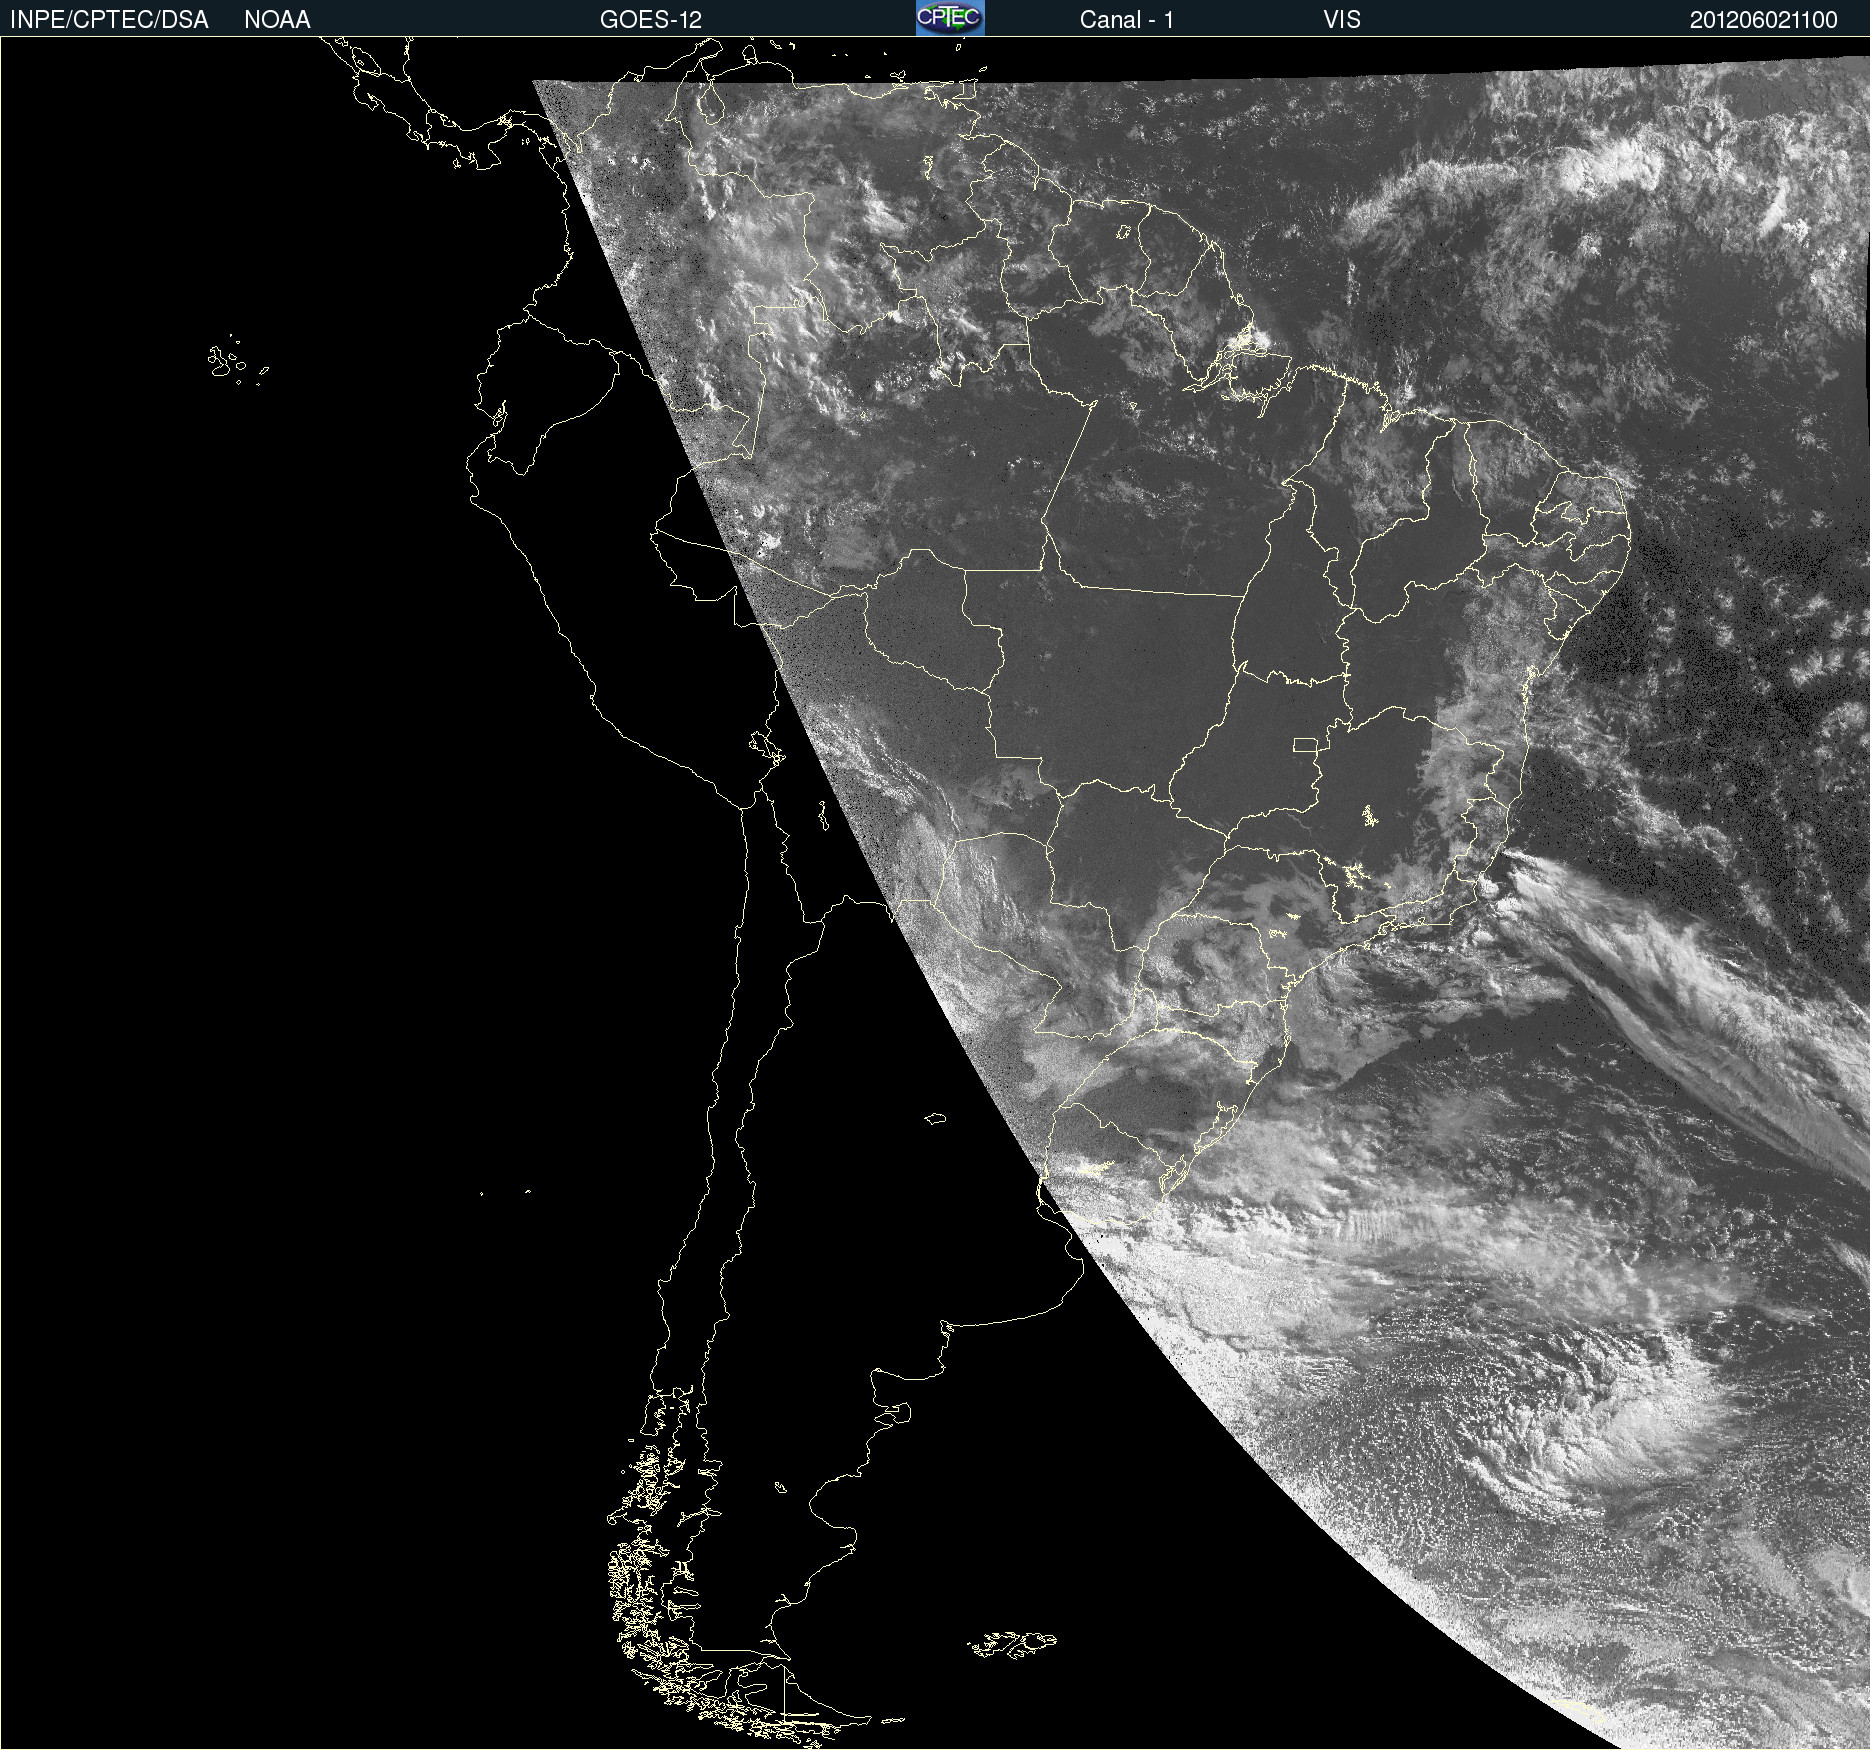Click the VIS label in header
Viewport: 1870px width, 1750px height.
tap(1342, 20)
